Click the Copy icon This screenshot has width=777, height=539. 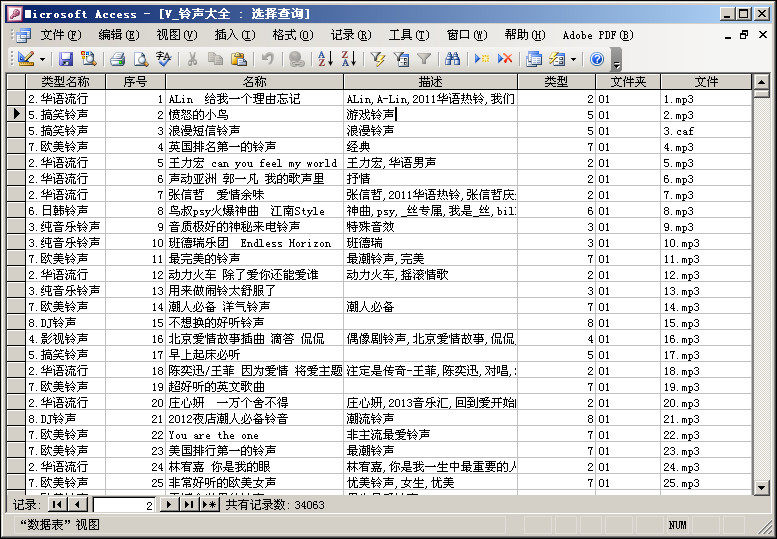216,59
